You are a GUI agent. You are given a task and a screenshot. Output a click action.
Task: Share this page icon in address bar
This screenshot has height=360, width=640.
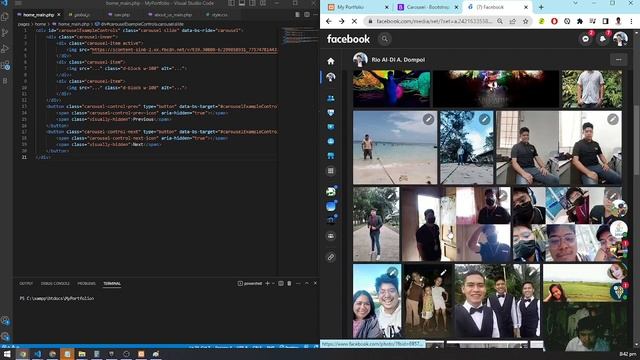[x=513, y=21]
